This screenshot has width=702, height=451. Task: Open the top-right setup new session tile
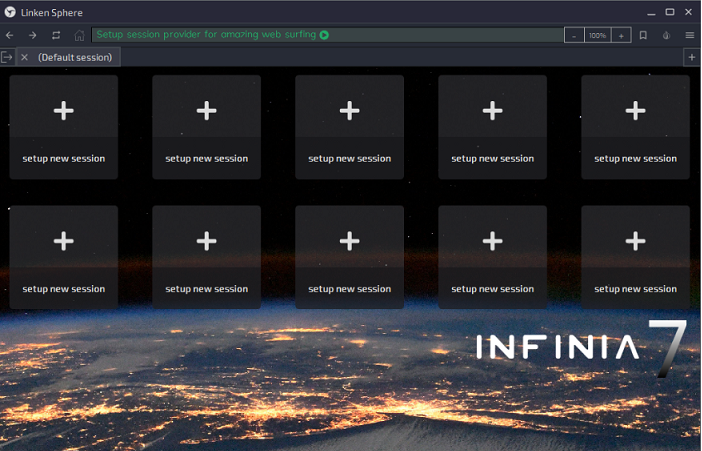[635, 127]
